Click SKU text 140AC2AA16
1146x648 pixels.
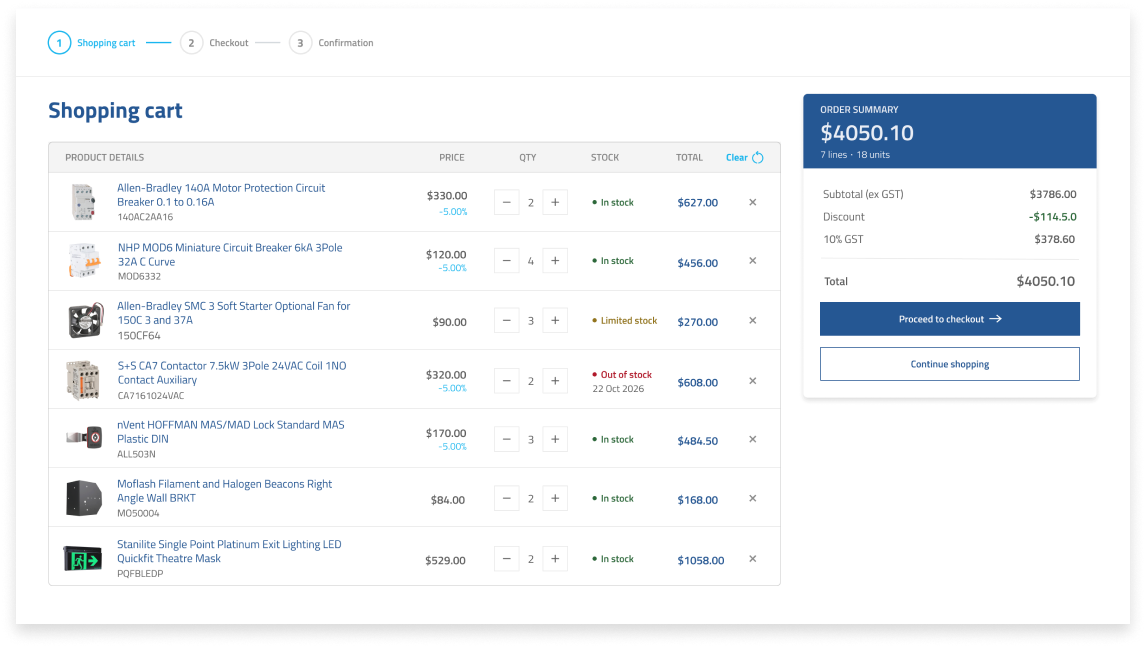(145, 217)
